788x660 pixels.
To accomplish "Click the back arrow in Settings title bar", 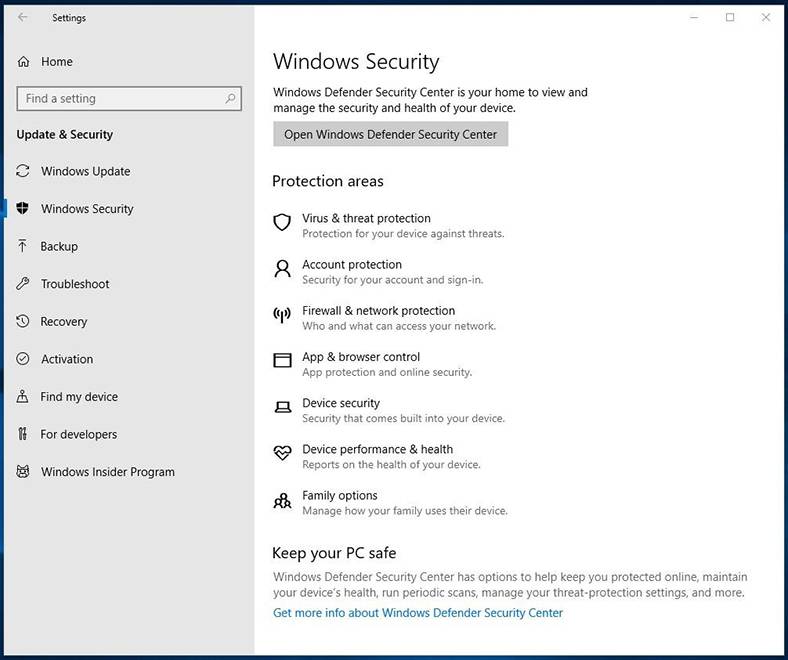I will [x=23, y=18].
